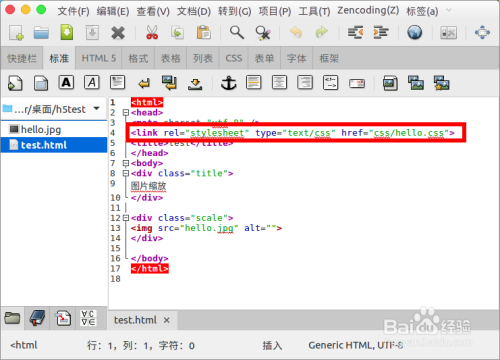Insert thumbnail icon
This screenshot has height=360, width=500.
coord(416,83)
